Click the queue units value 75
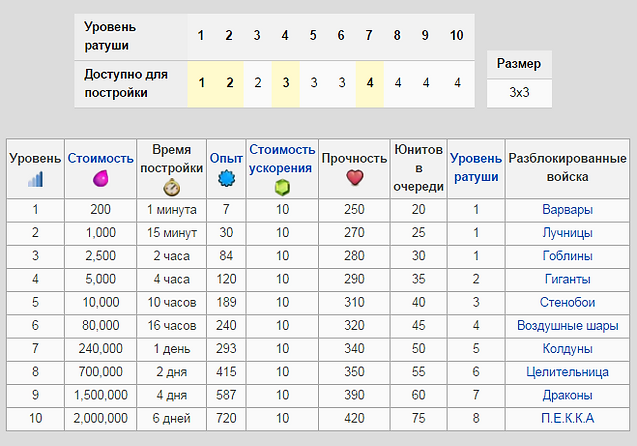The width and height of the screenshot is (637, 446). tap(418, 418)
